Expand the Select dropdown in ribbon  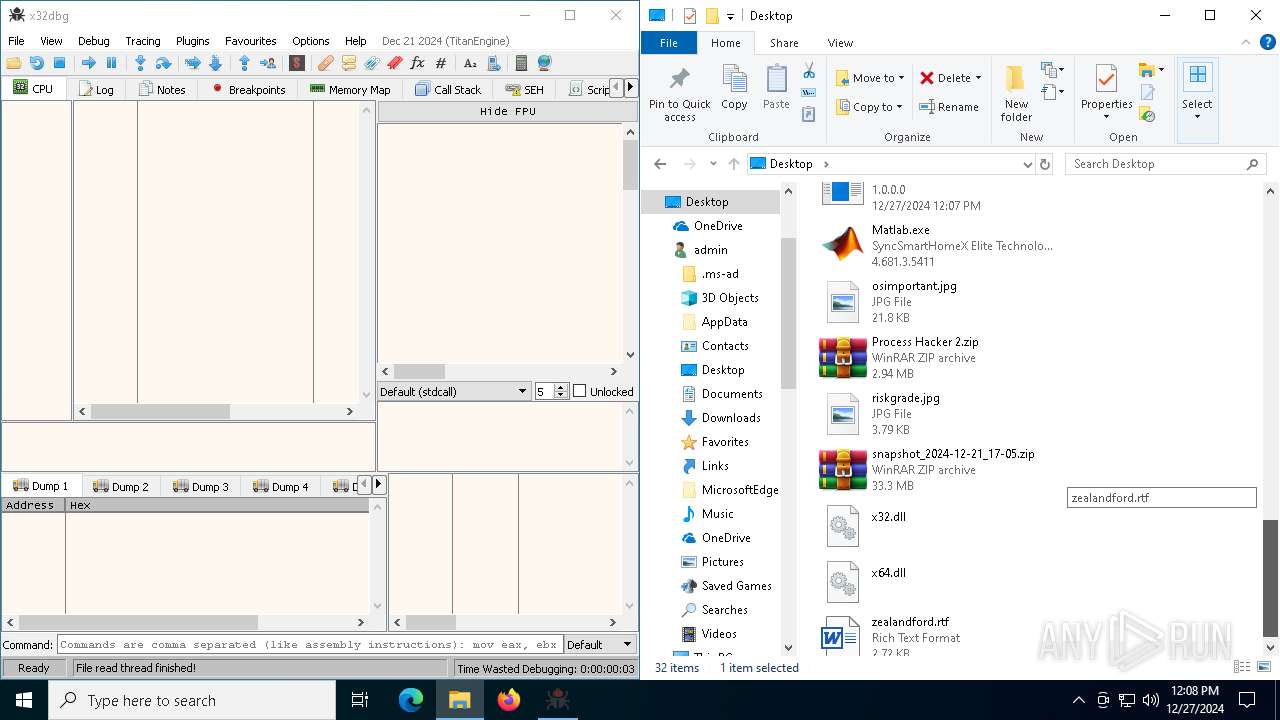point(1197,101)
